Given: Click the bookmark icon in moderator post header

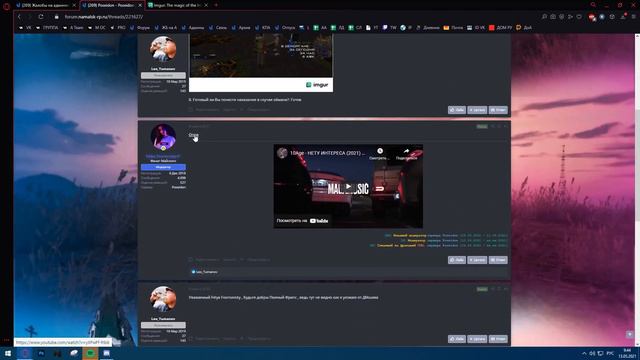Looking at the screenshot, I should tap(499, 127).
